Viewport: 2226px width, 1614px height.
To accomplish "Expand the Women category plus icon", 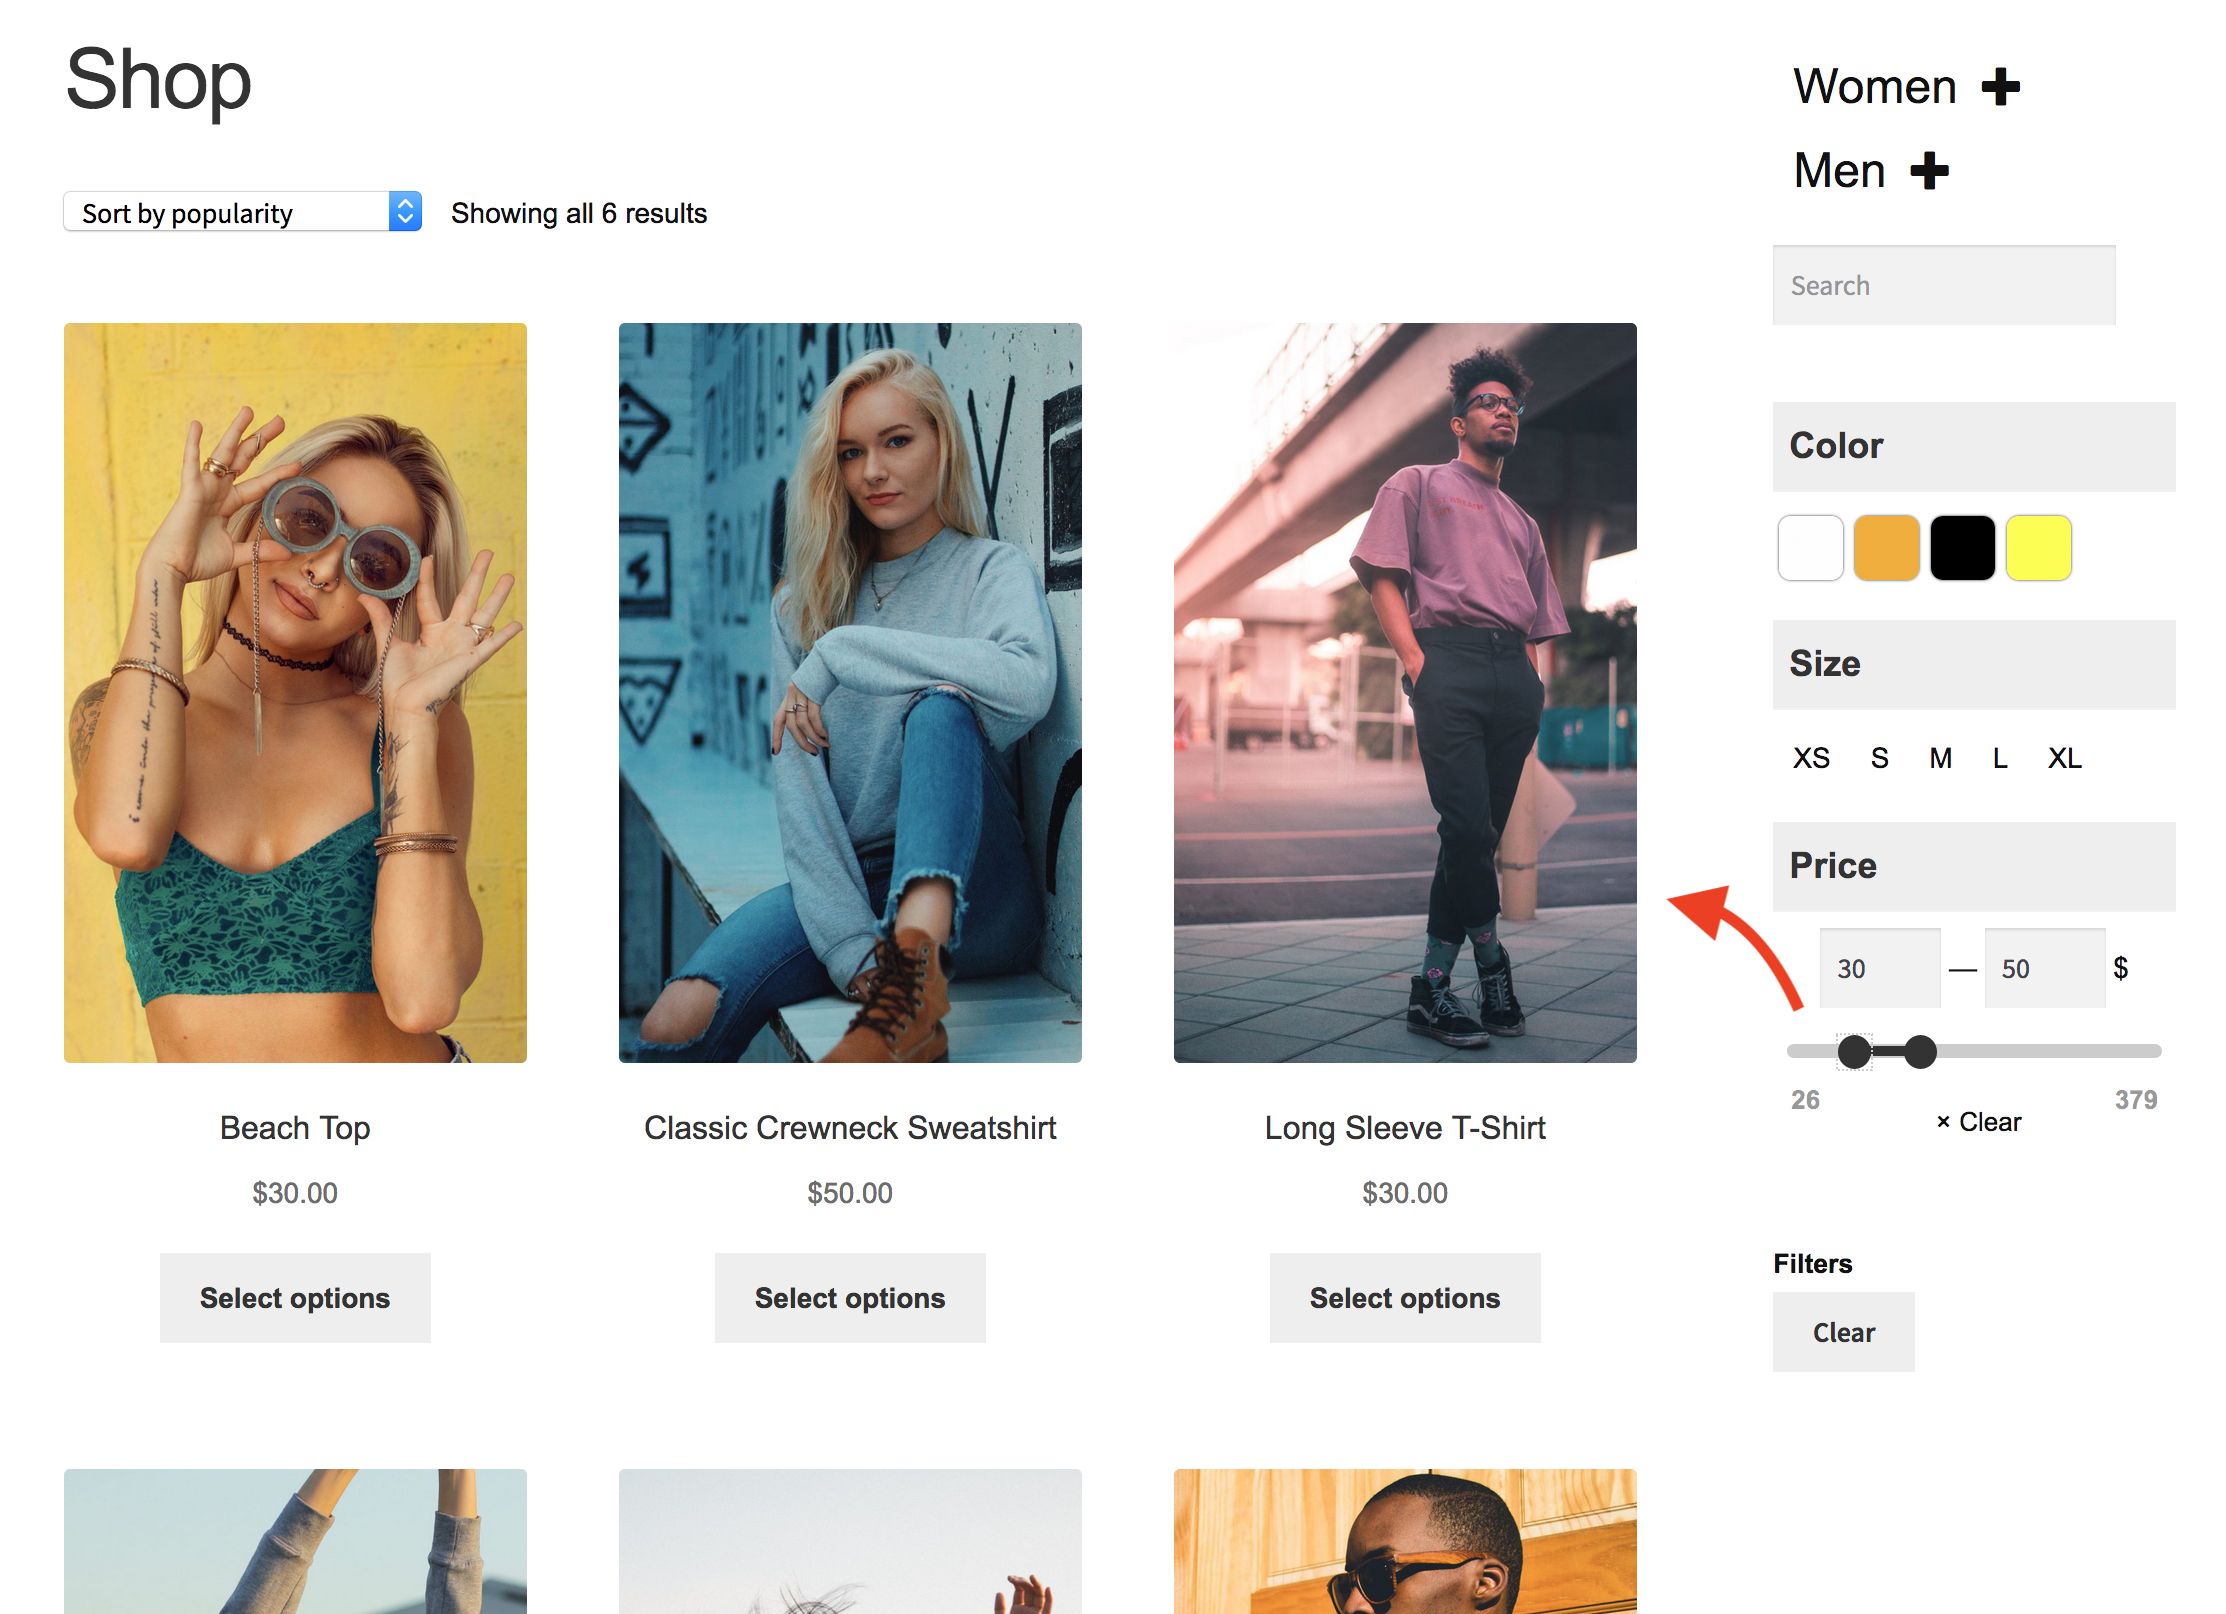I will pos(2000,87).
